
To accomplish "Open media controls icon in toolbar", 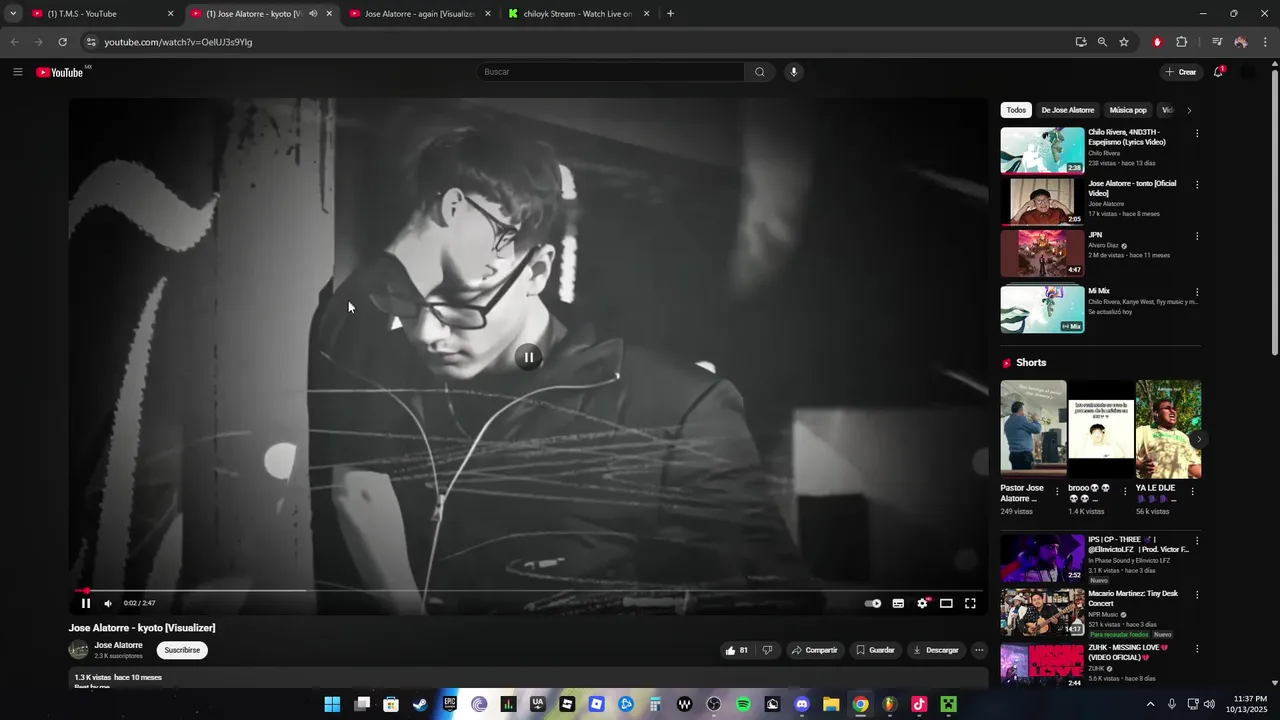I will [x=1217, y=42].
